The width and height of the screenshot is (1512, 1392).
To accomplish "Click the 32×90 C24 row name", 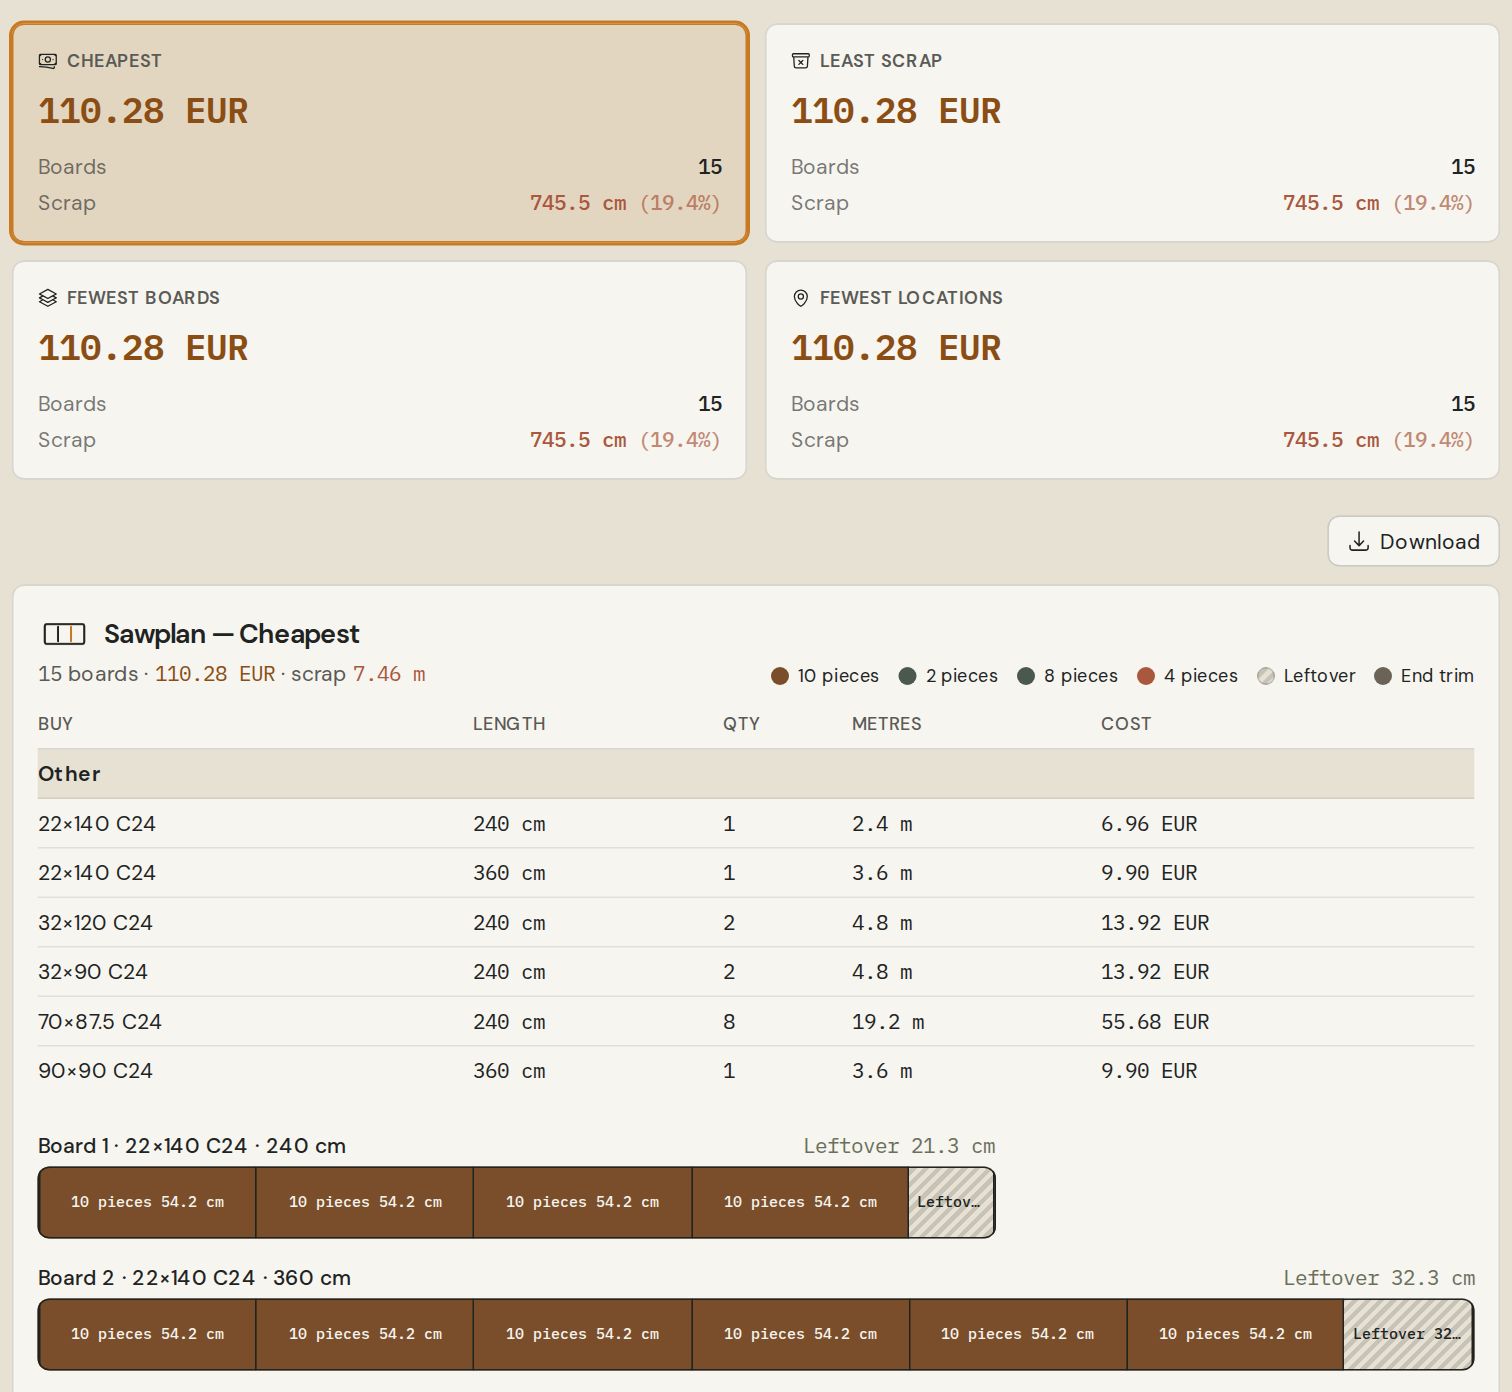I will (93, 972).
